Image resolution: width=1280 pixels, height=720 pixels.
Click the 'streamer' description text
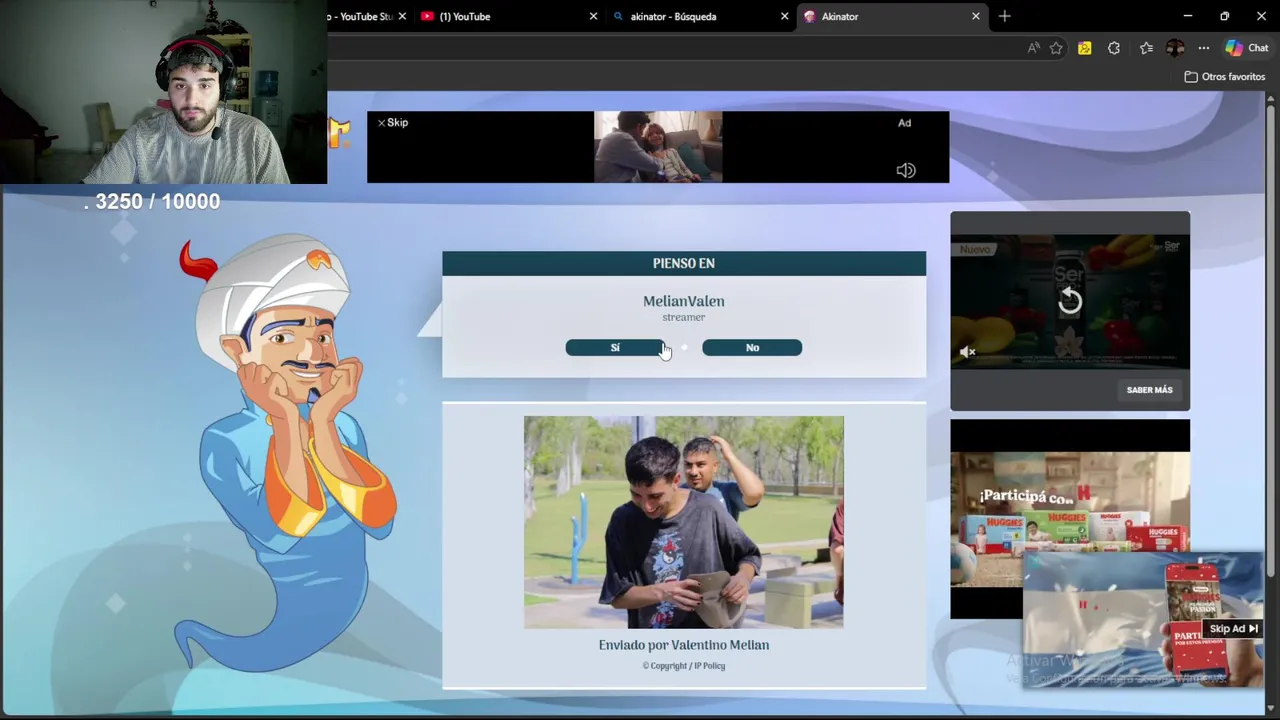[684, 317]
